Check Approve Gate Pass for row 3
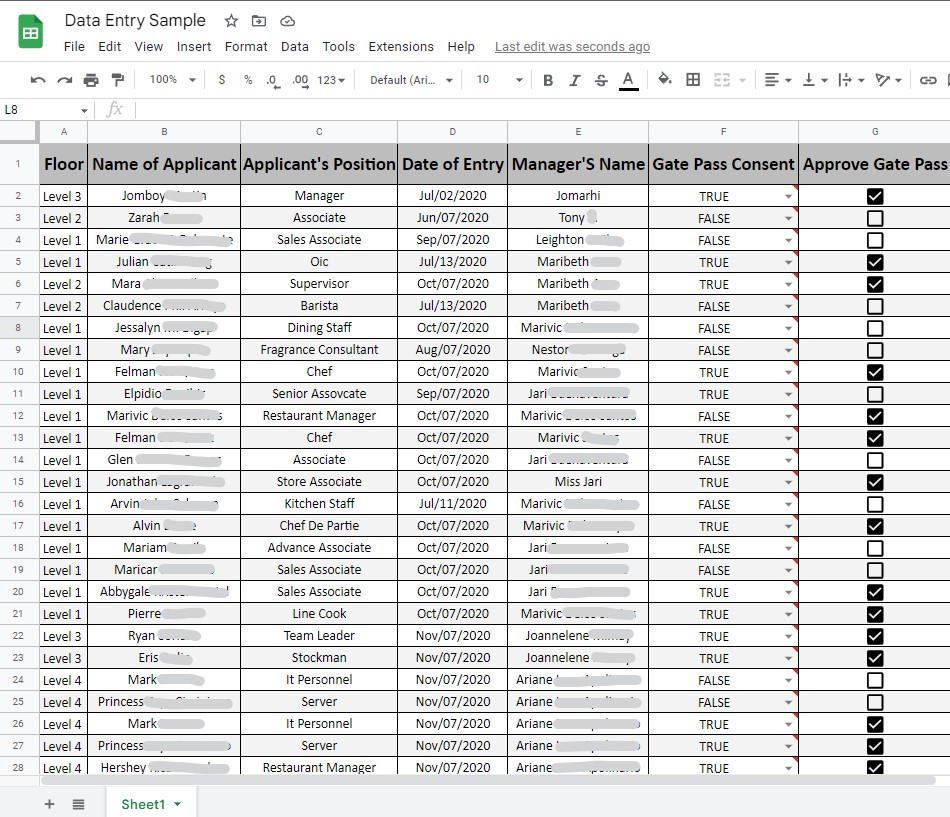 [875, 218]
